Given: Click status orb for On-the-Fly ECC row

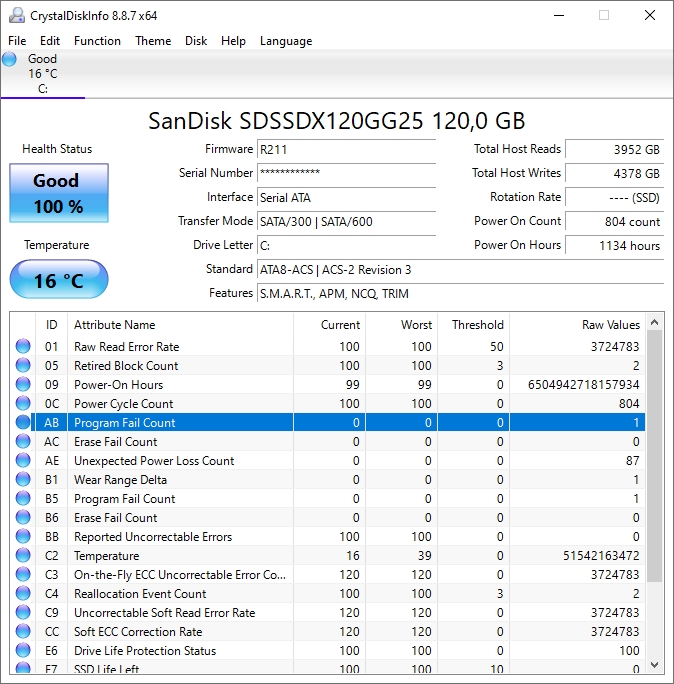Looking at the screenshot, I should pyautogui.click(x=23, y=575).
